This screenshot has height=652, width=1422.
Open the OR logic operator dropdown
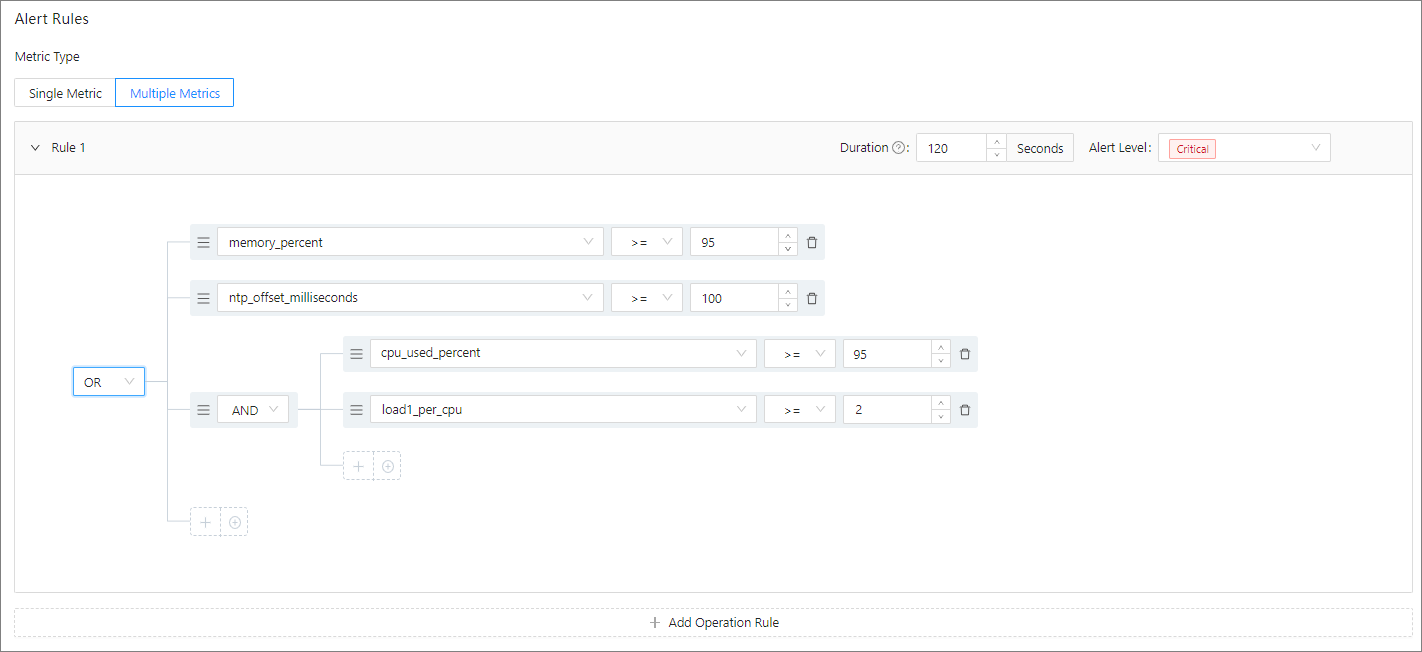[109, 382]
